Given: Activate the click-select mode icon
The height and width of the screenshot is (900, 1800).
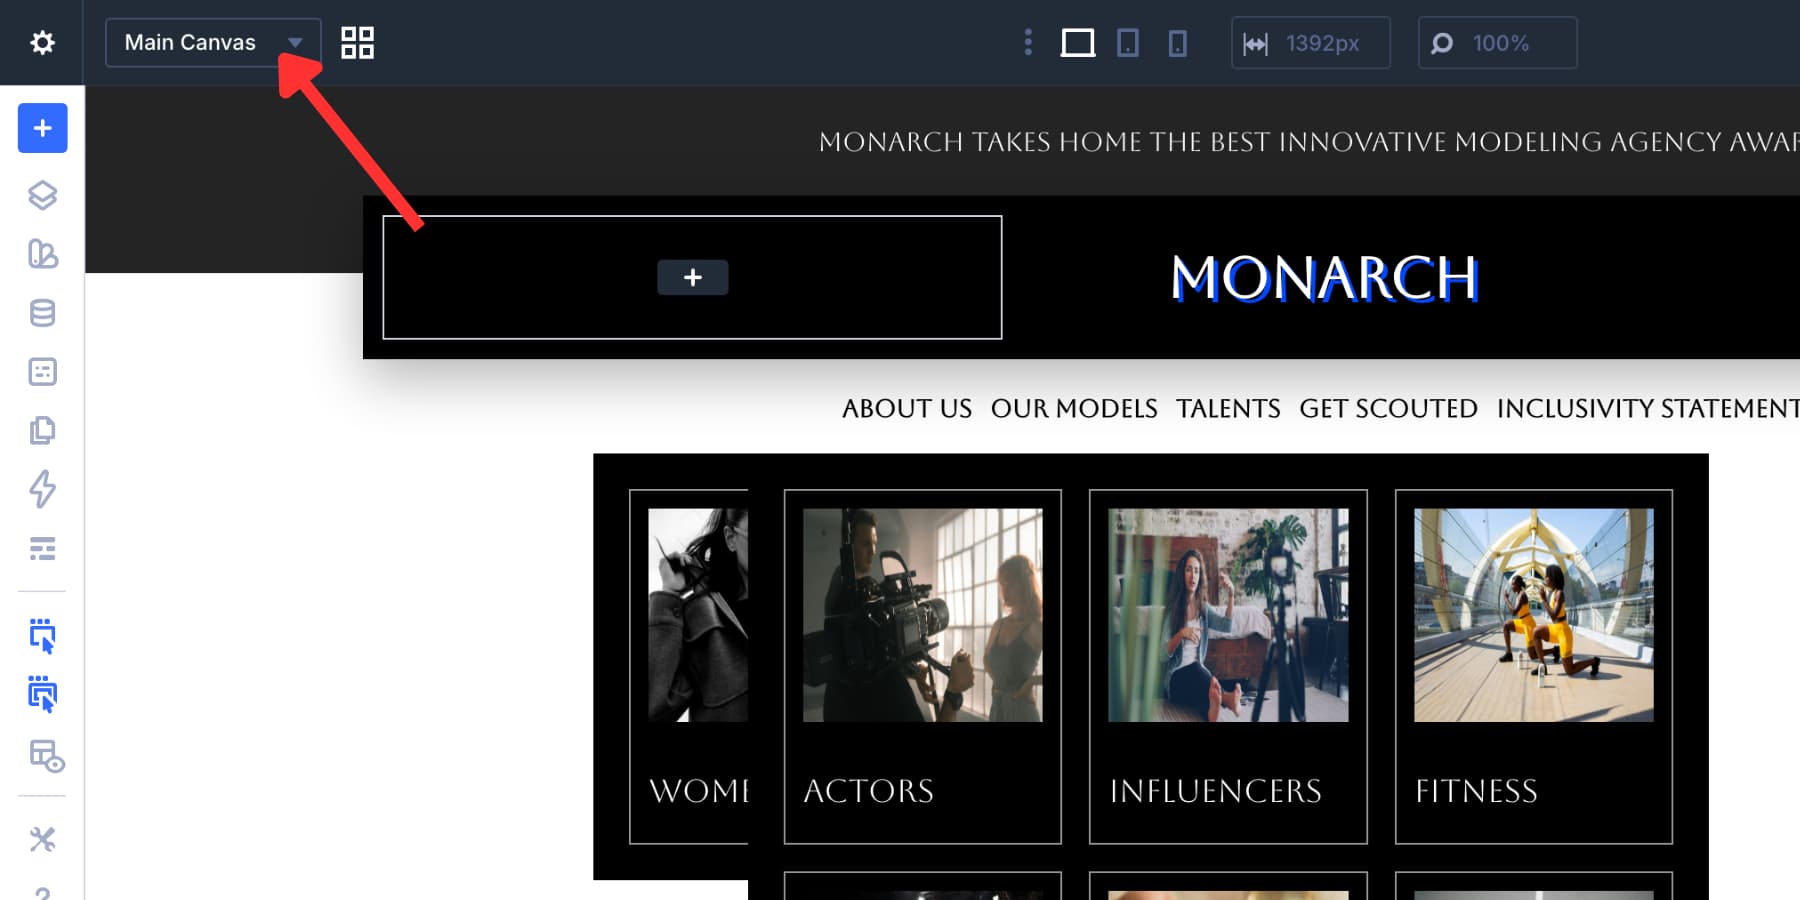Looking at the screenshot, I should click(42, 636).
